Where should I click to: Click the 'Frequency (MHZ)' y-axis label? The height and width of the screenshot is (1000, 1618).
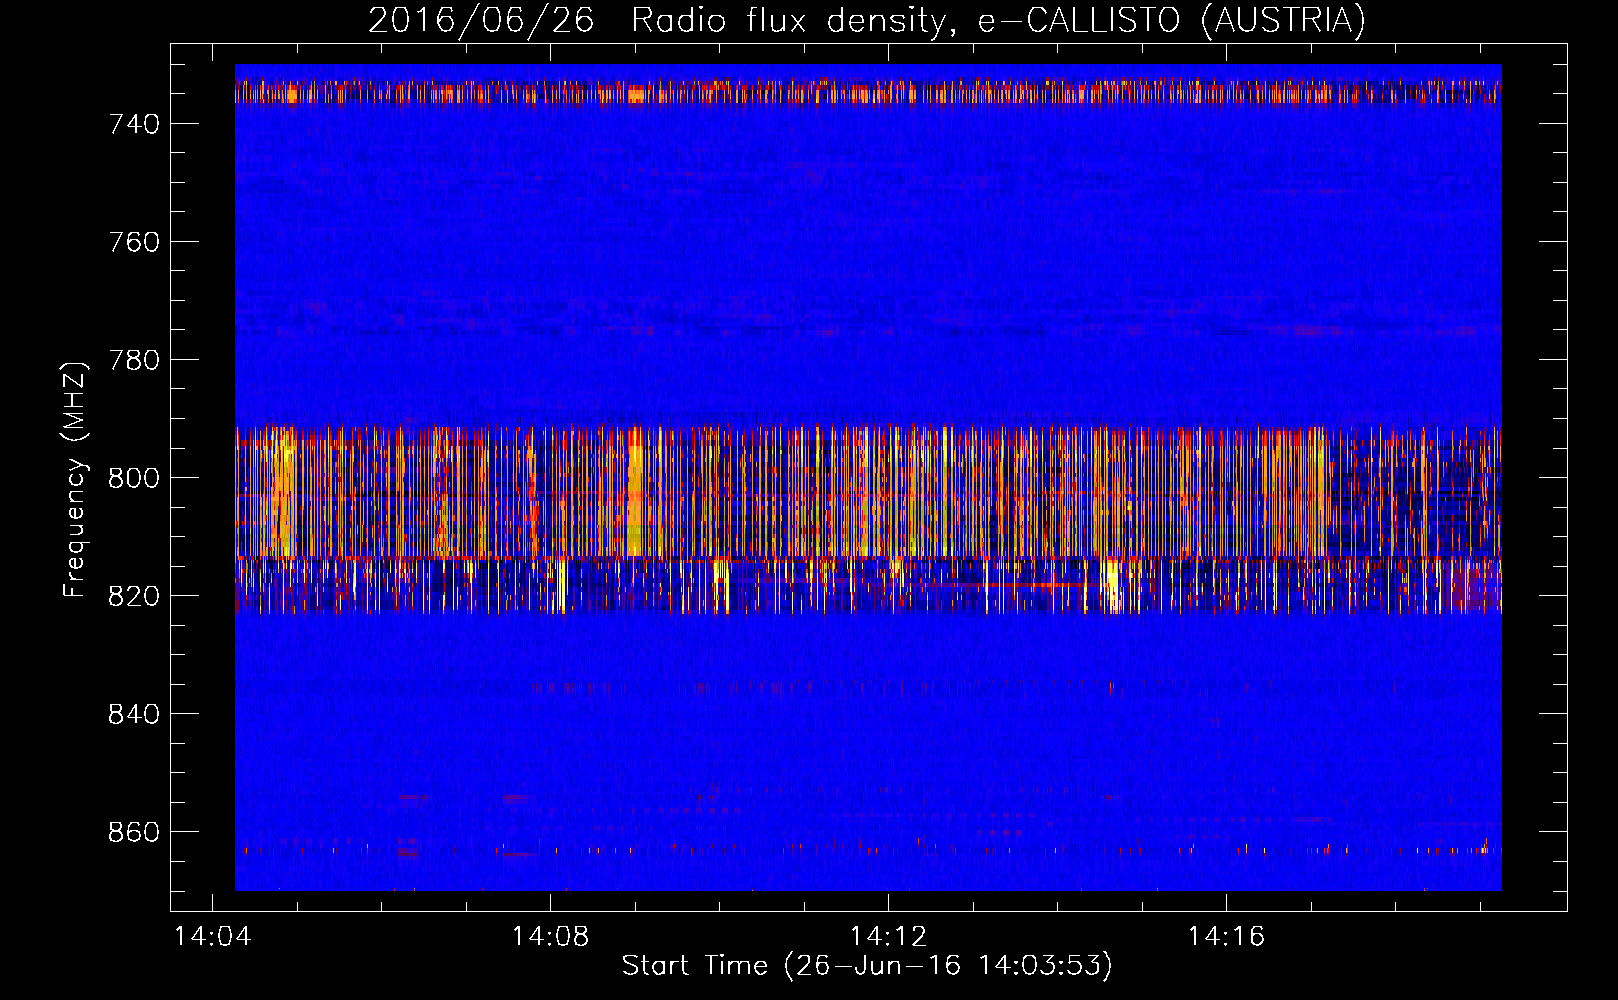(x=75, y=479)
